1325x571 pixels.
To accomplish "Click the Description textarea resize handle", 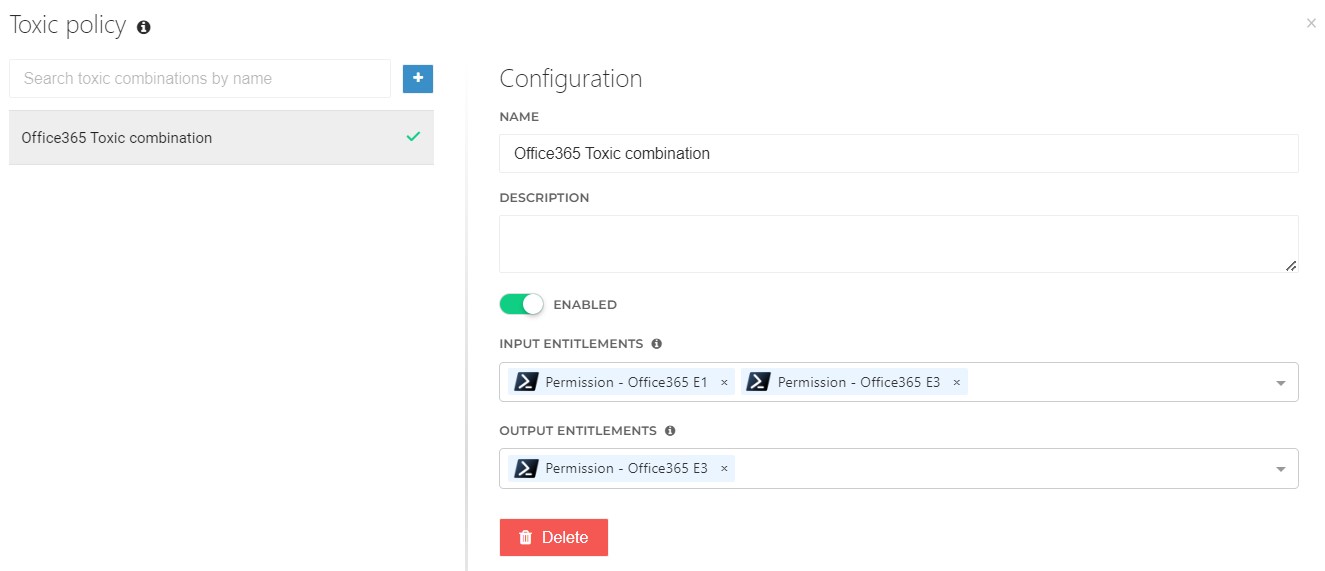I will point(1291,266).
